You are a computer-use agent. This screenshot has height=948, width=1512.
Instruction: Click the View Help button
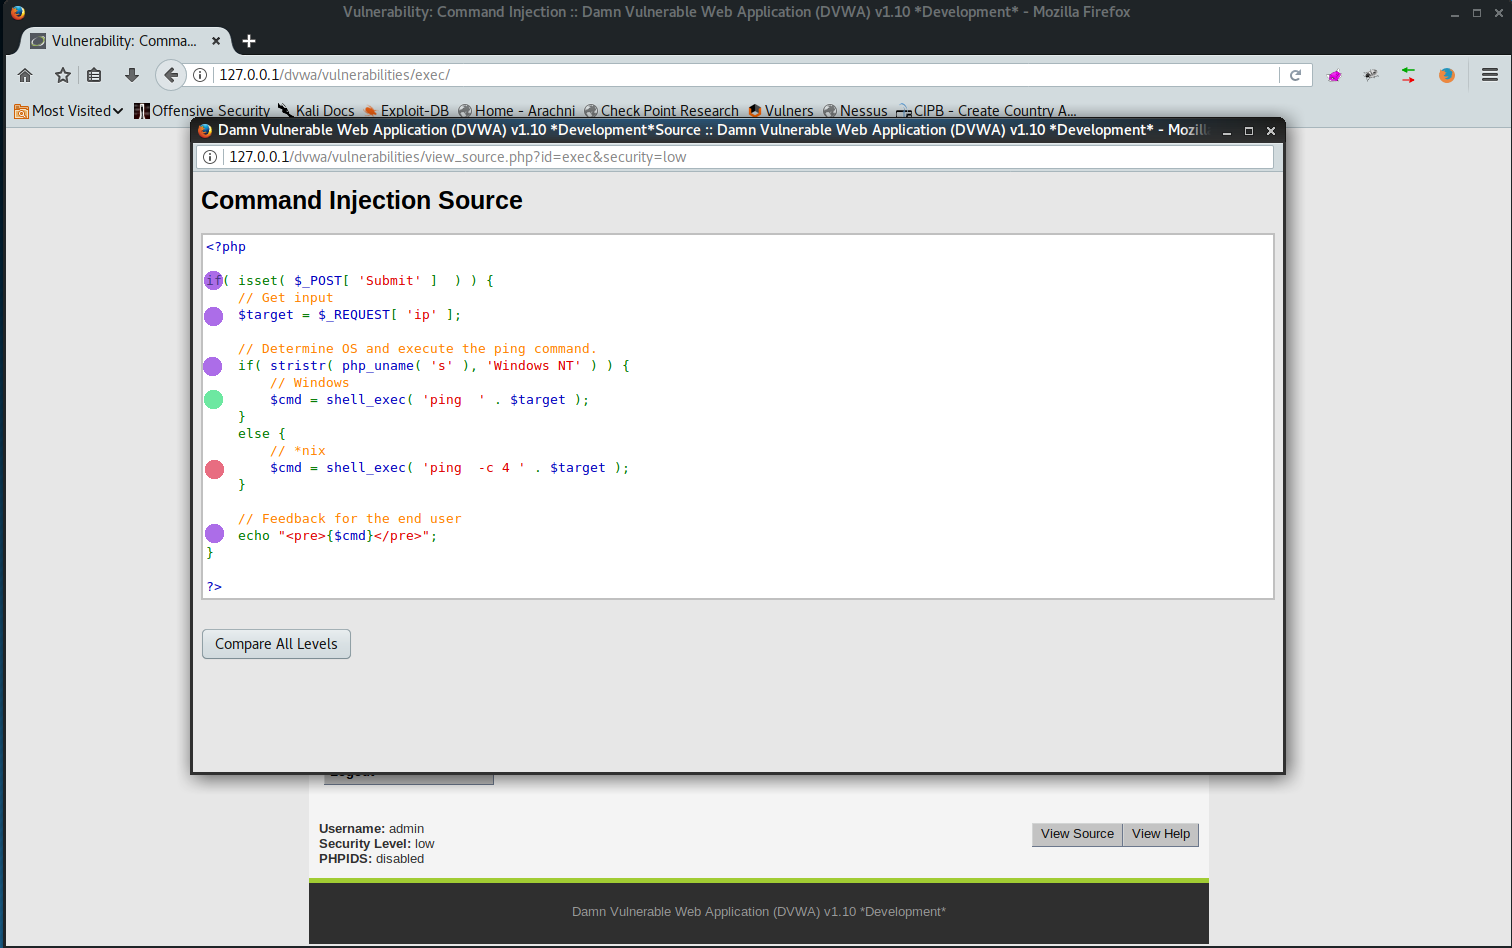pos(1160,834)
